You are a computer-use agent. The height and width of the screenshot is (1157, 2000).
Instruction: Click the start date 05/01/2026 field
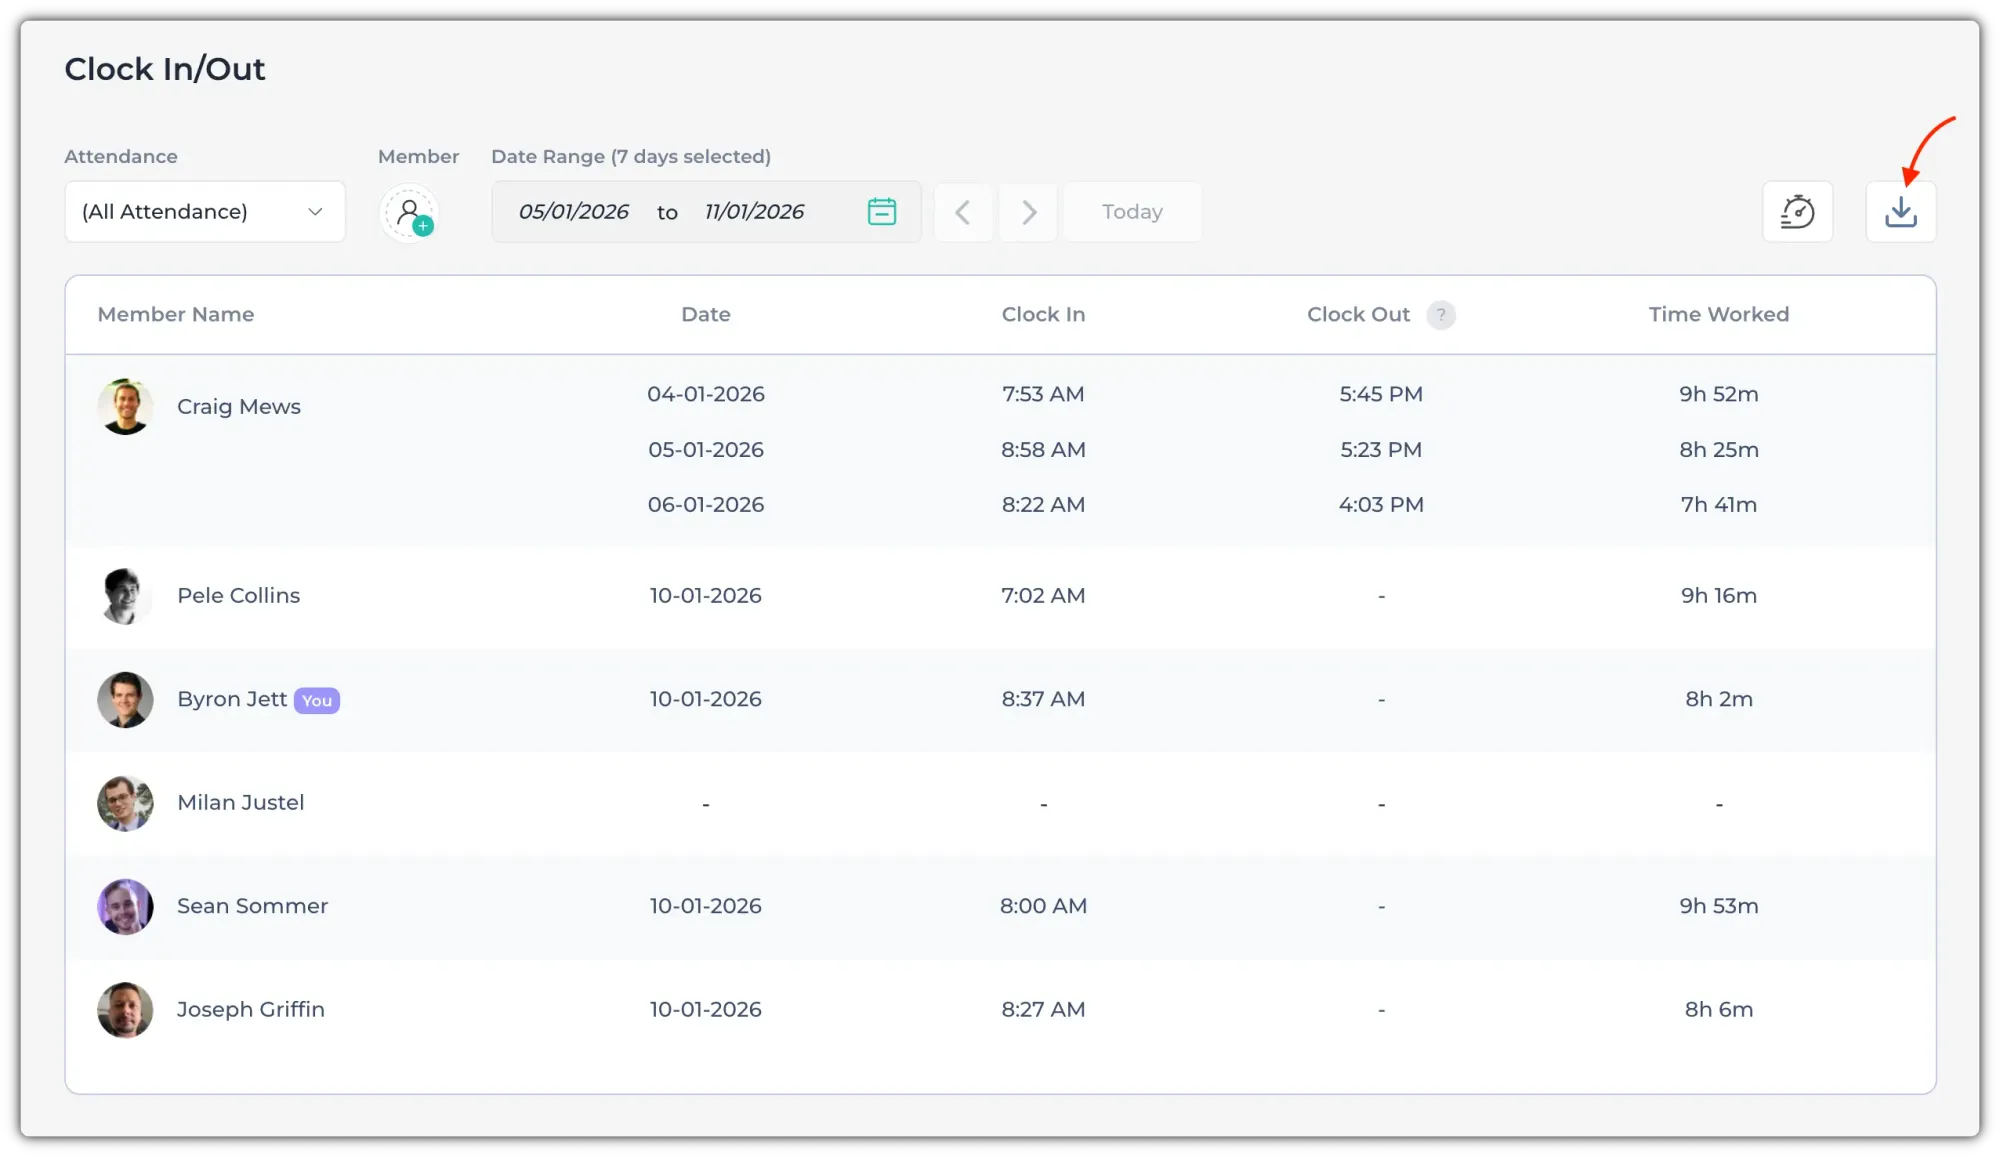click(x=573, y=212)
